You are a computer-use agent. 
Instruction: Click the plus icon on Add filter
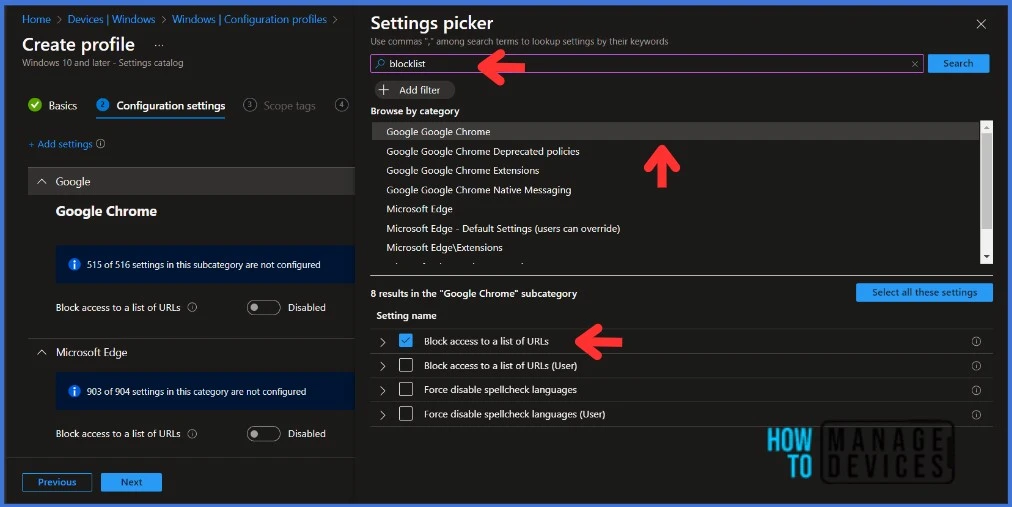click(x=384, y=90)
